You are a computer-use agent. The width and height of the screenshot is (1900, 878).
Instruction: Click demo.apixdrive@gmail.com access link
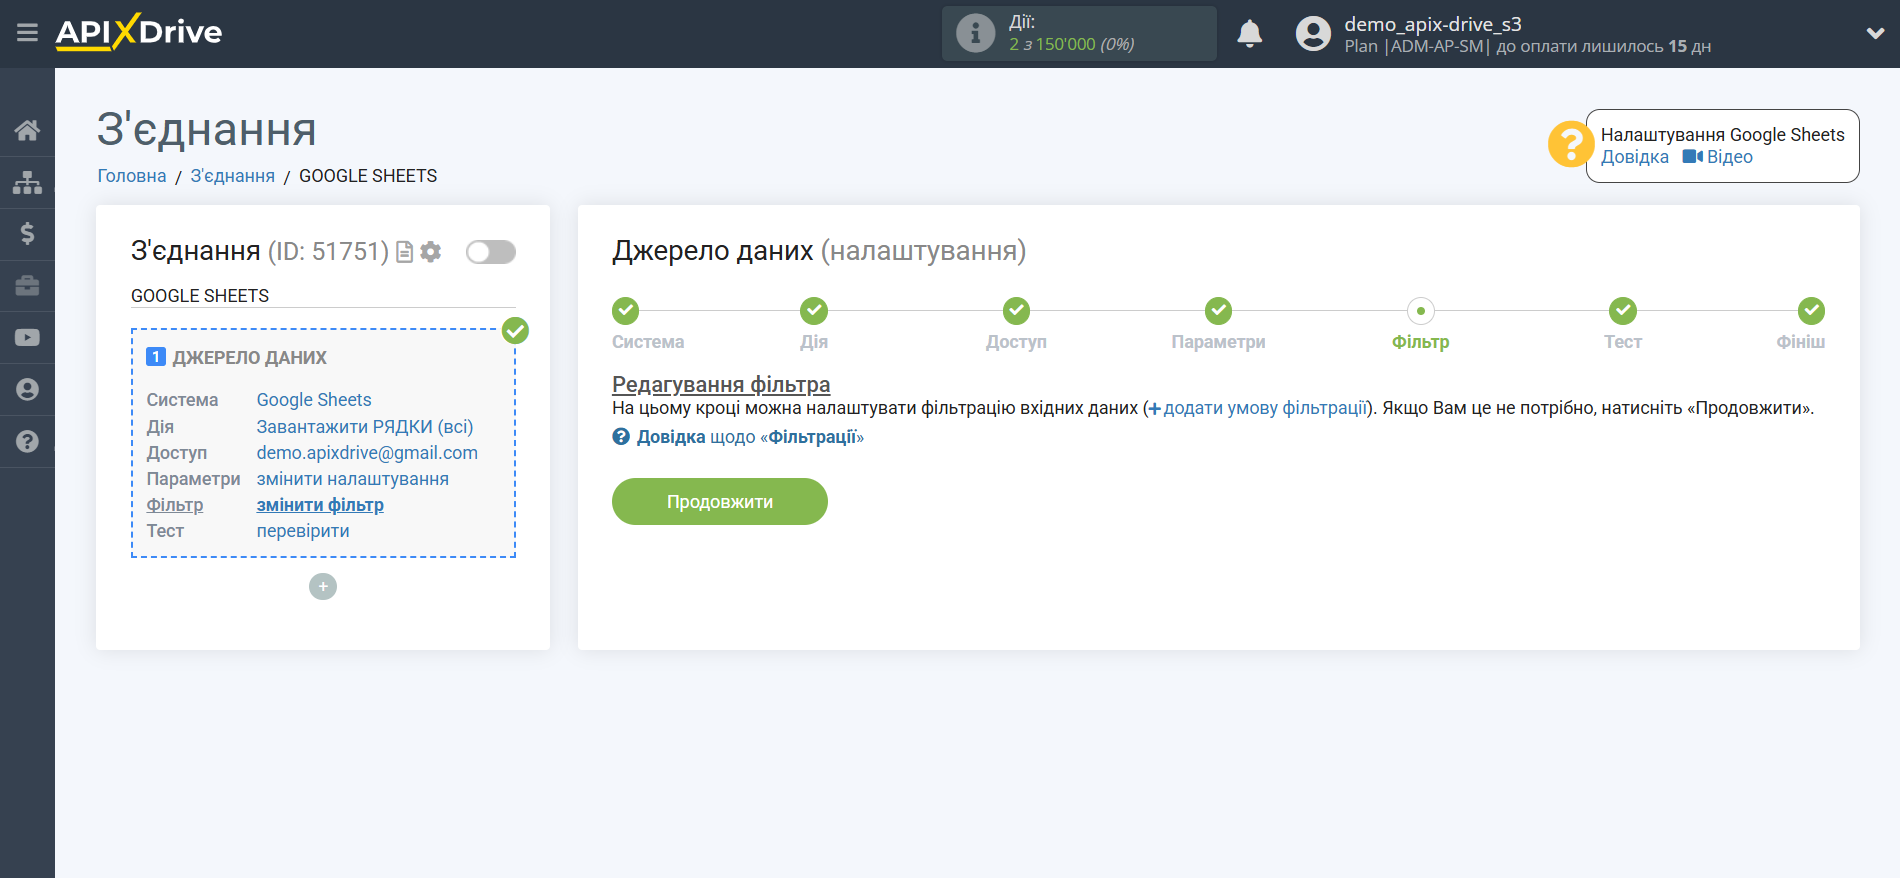[367, 453]
